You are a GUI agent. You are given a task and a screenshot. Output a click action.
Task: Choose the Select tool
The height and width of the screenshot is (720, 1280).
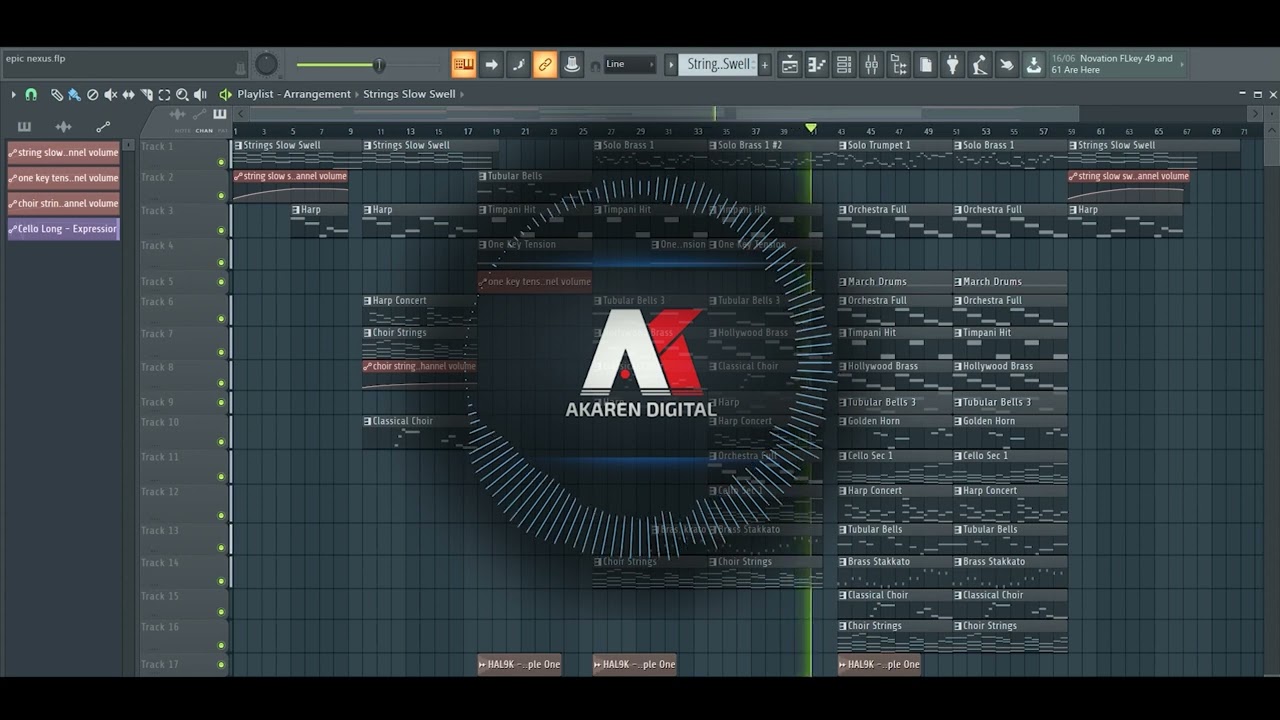[164, 94]
